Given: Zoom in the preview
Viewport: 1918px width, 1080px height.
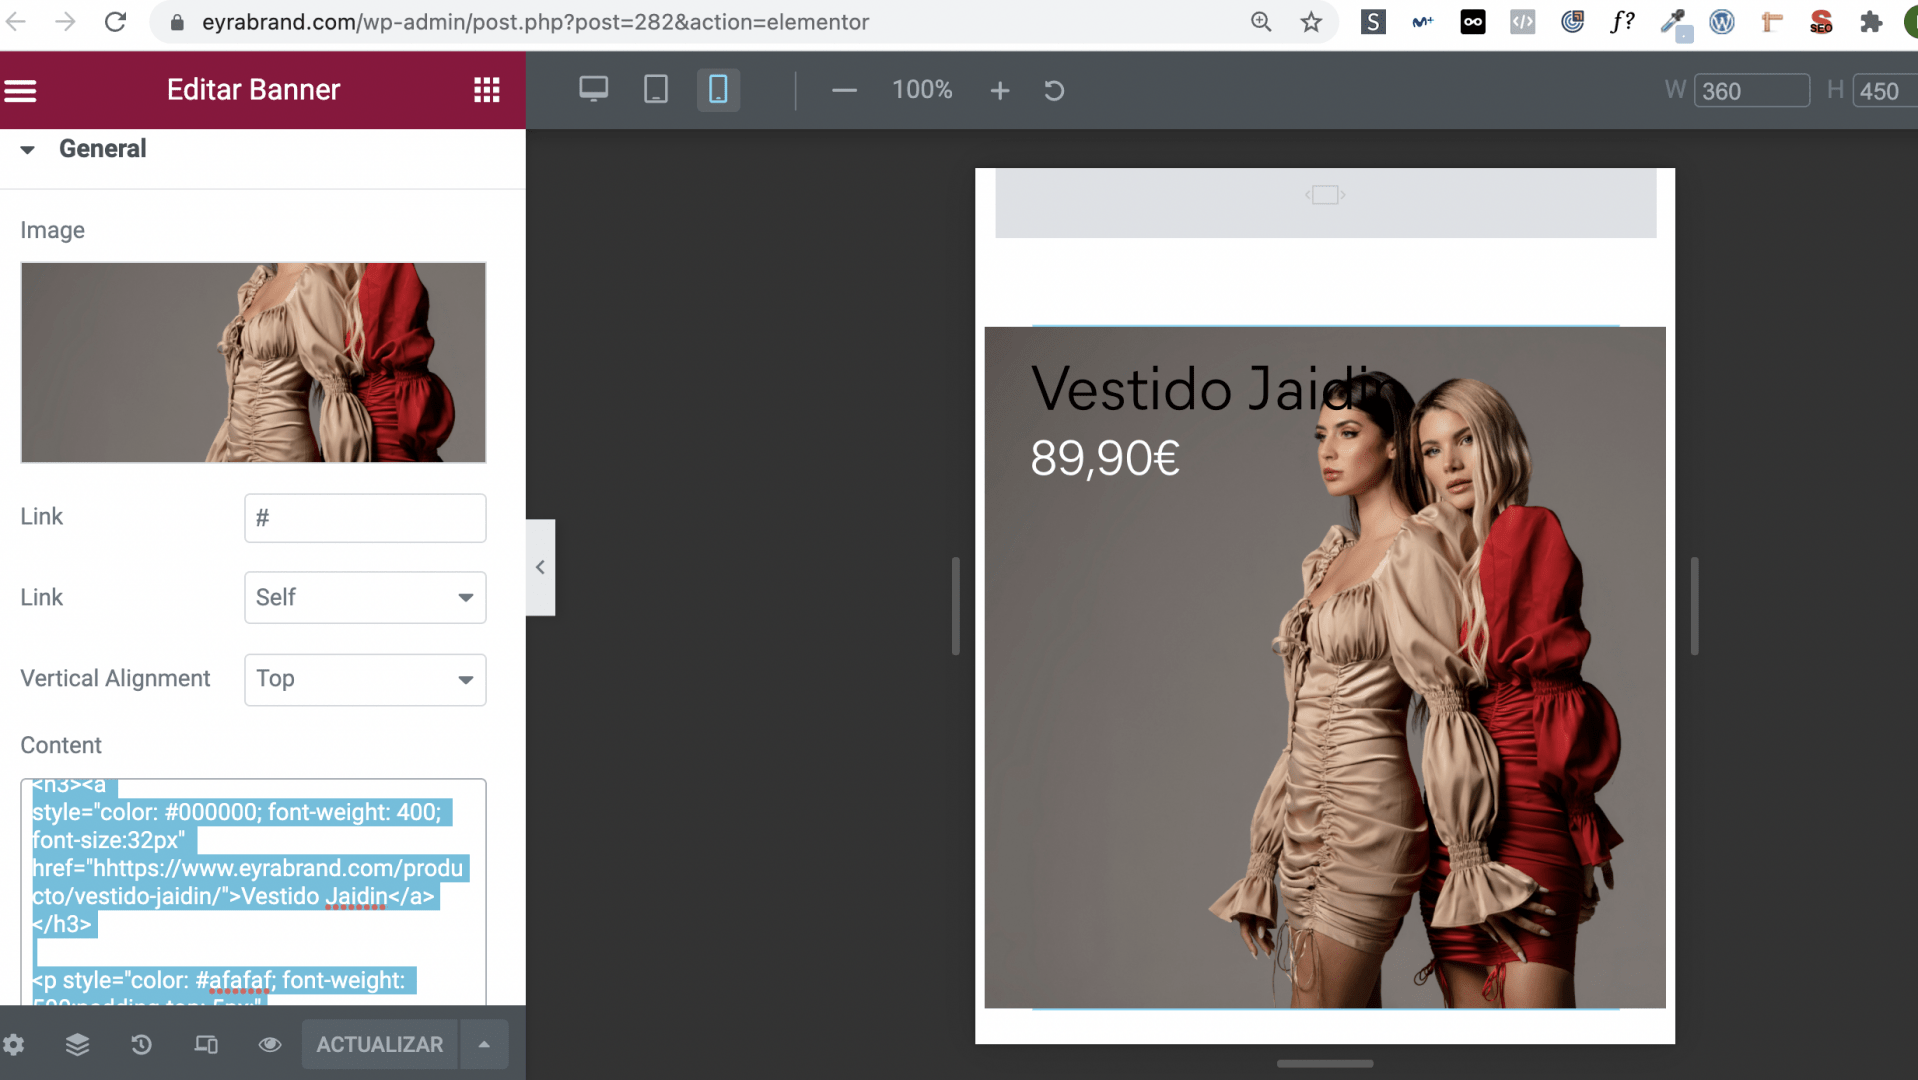Looking at the screenshot, I should click(1000, 91).
